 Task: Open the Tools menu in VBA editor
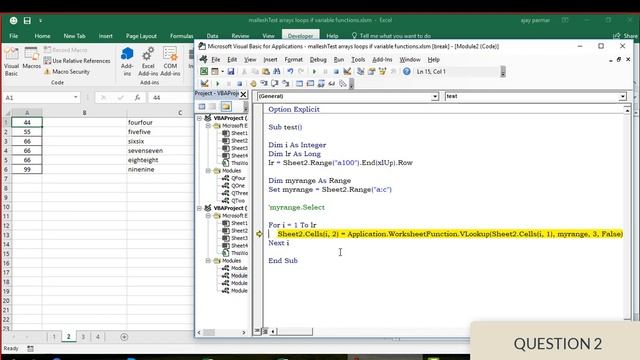[358, 60]
